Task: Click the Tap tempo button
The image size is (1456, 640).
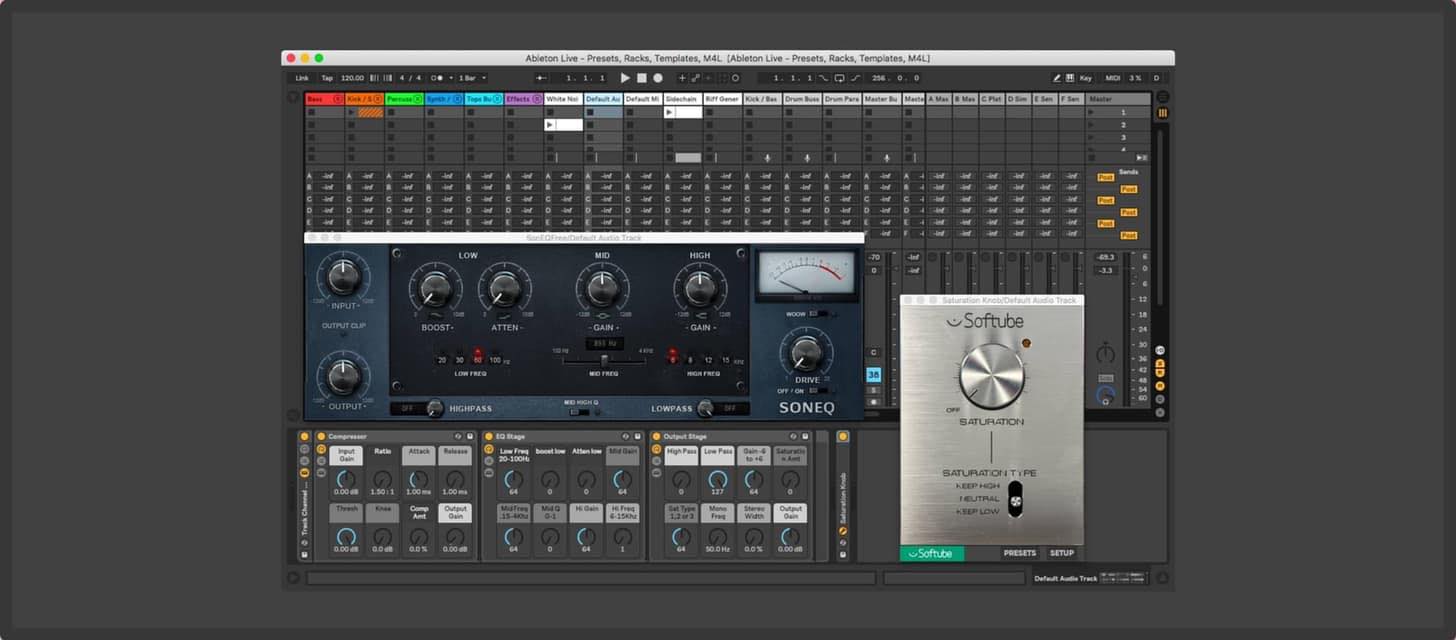Action: coord(327,77)
